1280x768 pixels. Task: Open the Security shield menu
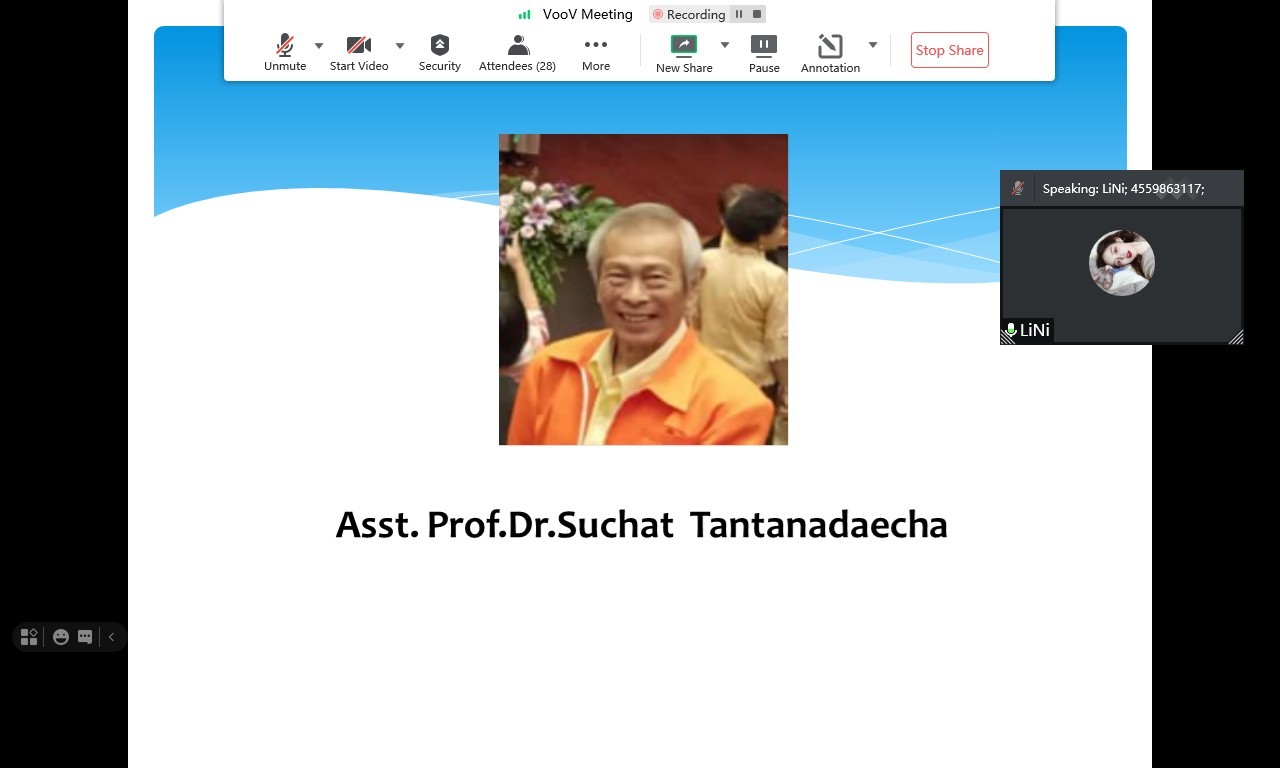(x=440, y=52)
